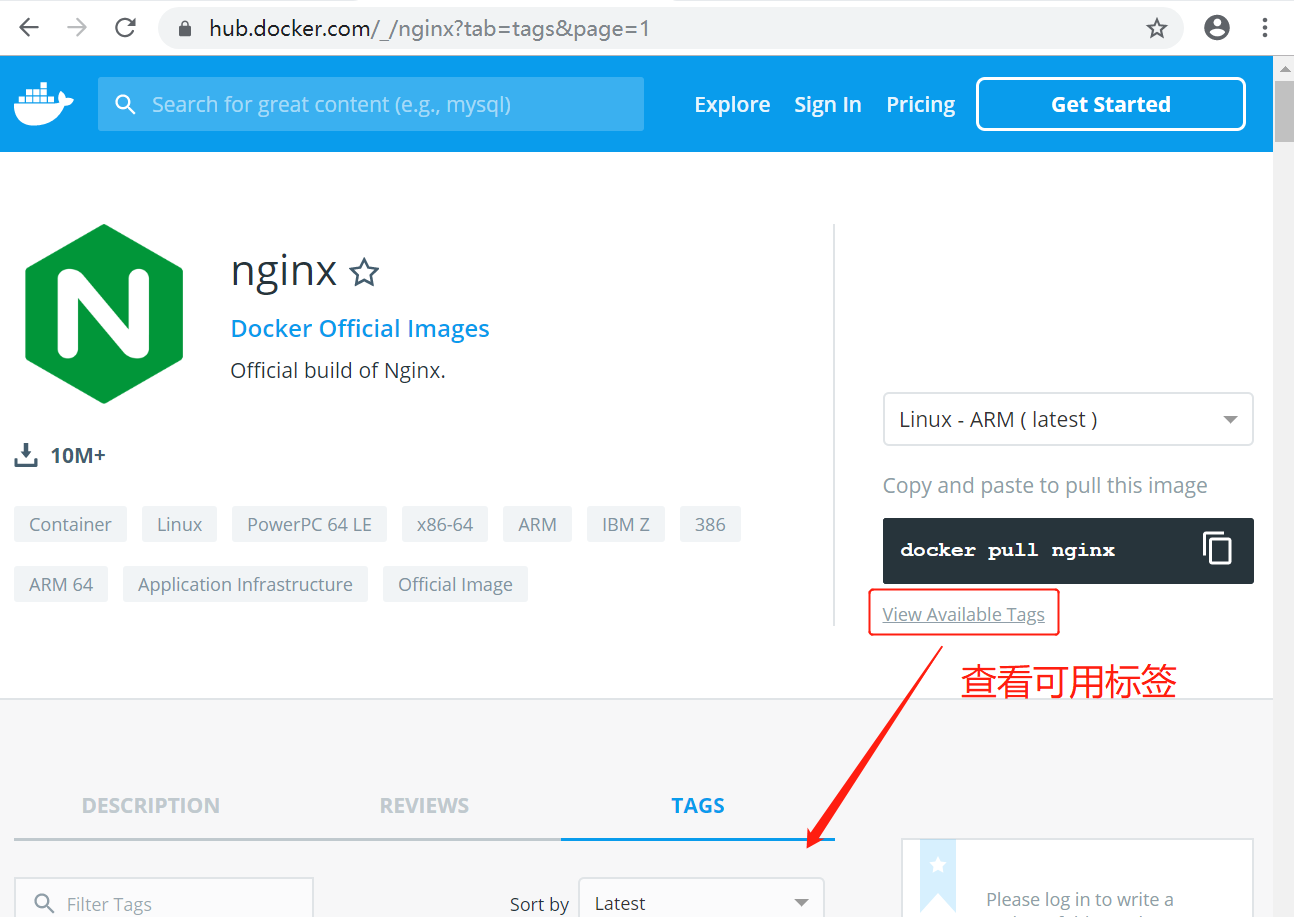Click the Copy and paste to pull text
This screenshot has width=1294, height=917.
click(1045, 486)
